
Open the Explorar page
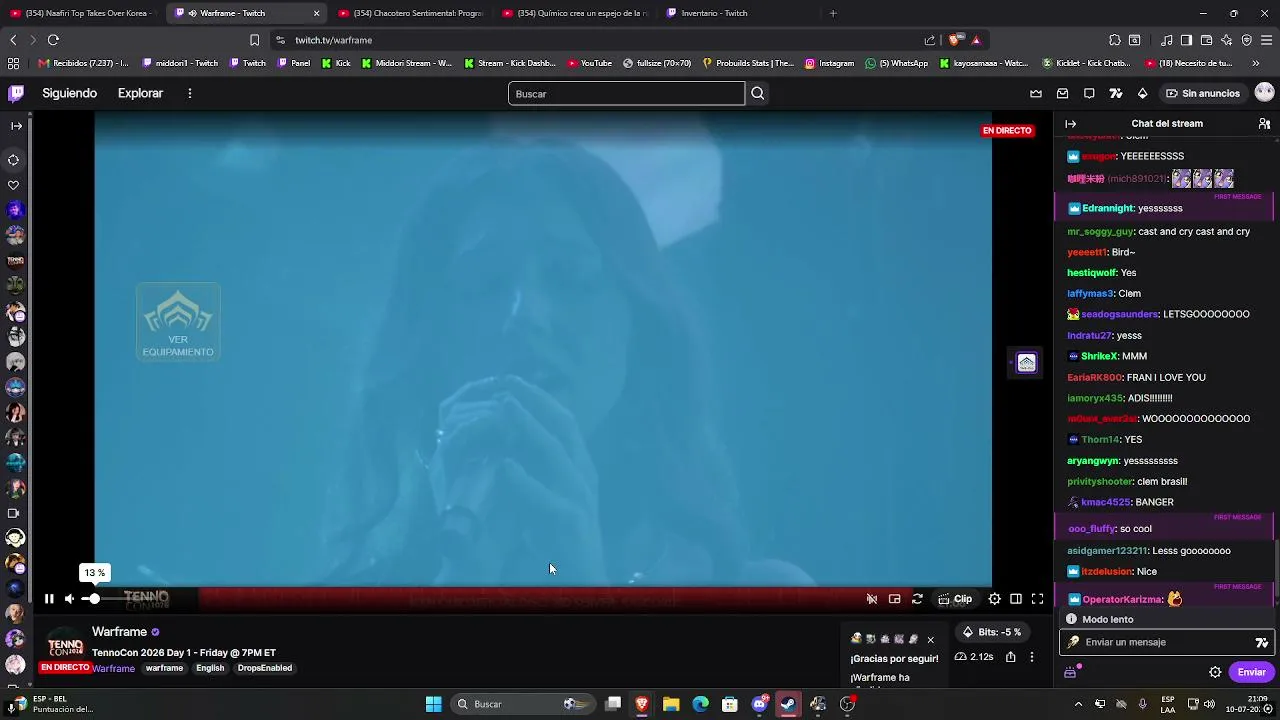[140, 93]
